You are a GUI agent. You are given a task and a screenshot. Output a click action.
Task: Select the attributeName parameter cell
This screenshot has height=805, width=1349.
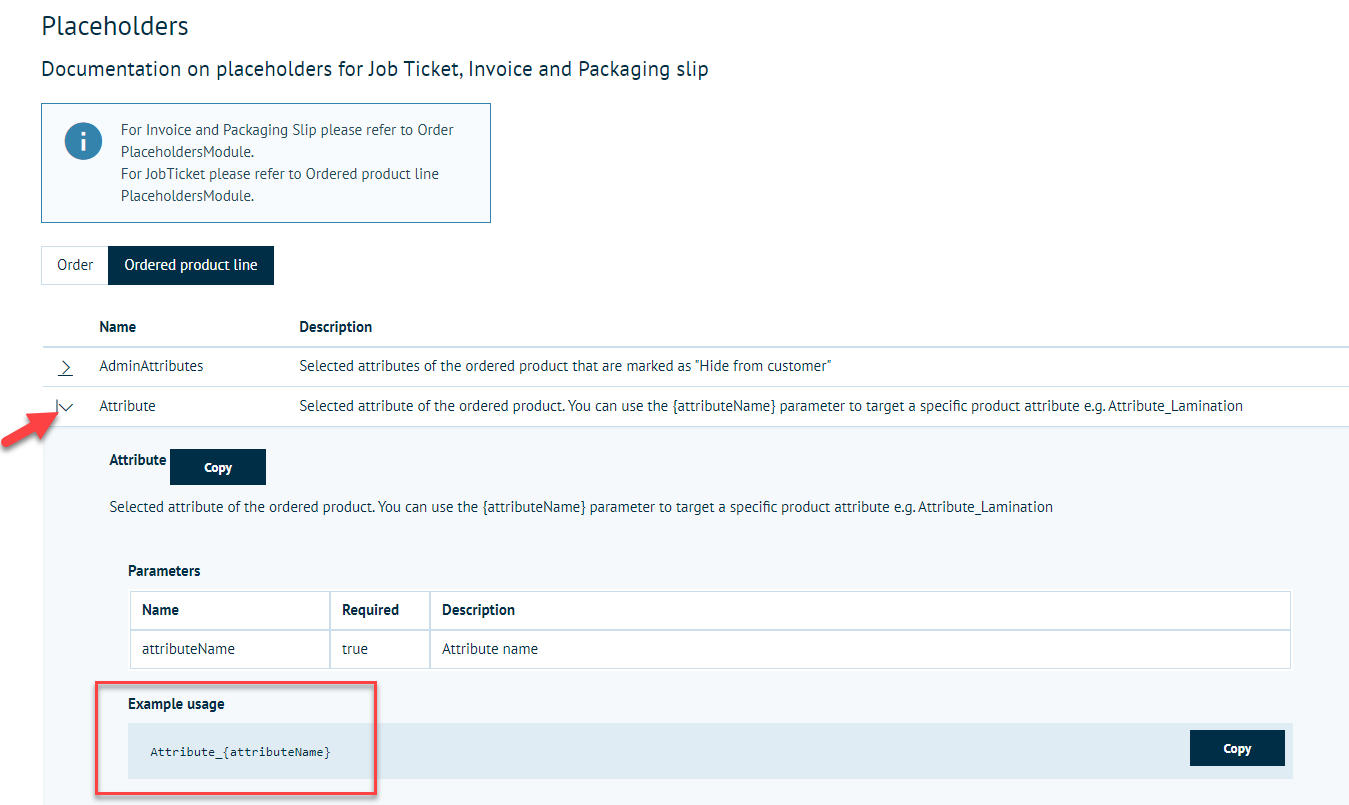click(x=189, y=649)
